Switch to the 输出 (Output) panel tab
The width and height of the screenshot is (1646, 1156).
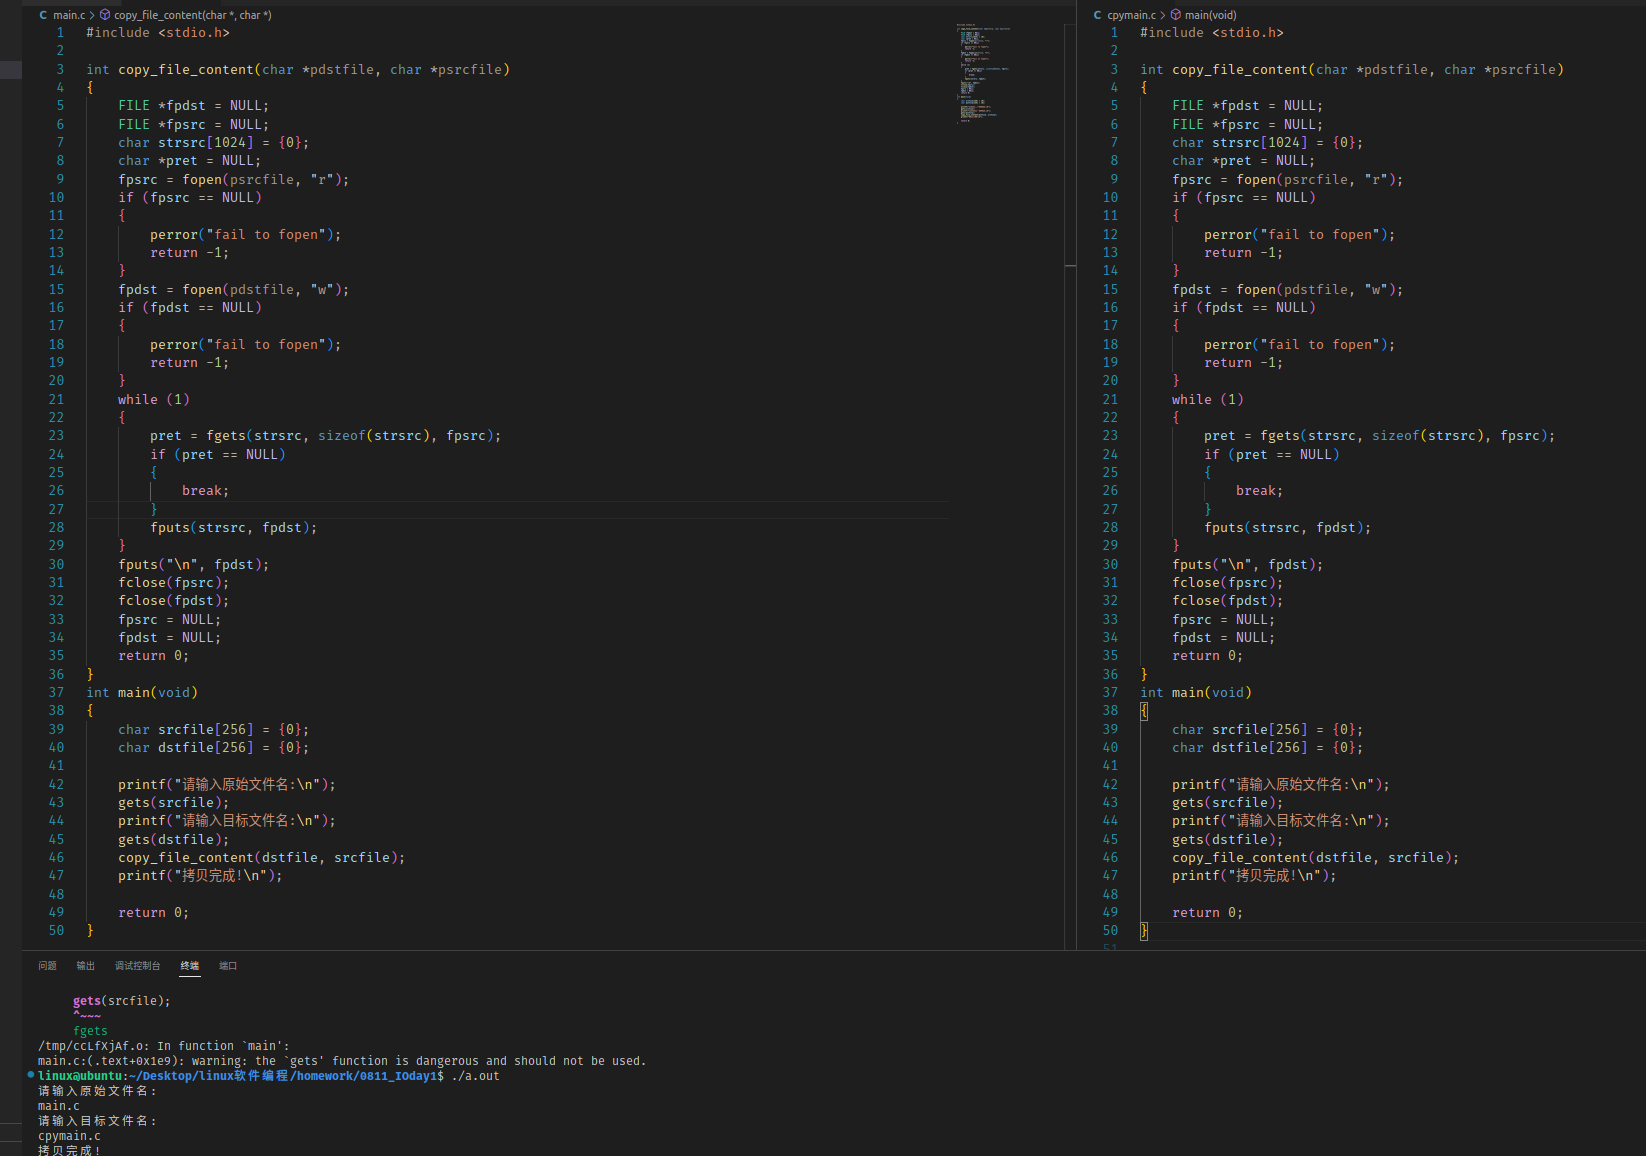point(85,966)
